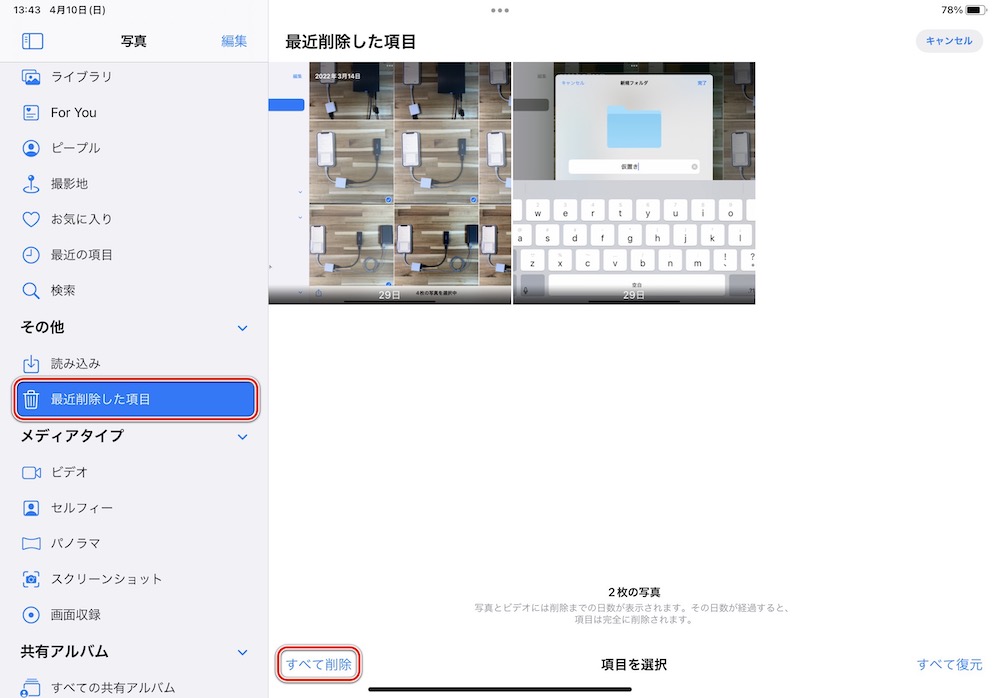This screenshot has width=1000, height=698.
Task: Click the Screenshots camera-frame icon
Action: click(31, 579)
